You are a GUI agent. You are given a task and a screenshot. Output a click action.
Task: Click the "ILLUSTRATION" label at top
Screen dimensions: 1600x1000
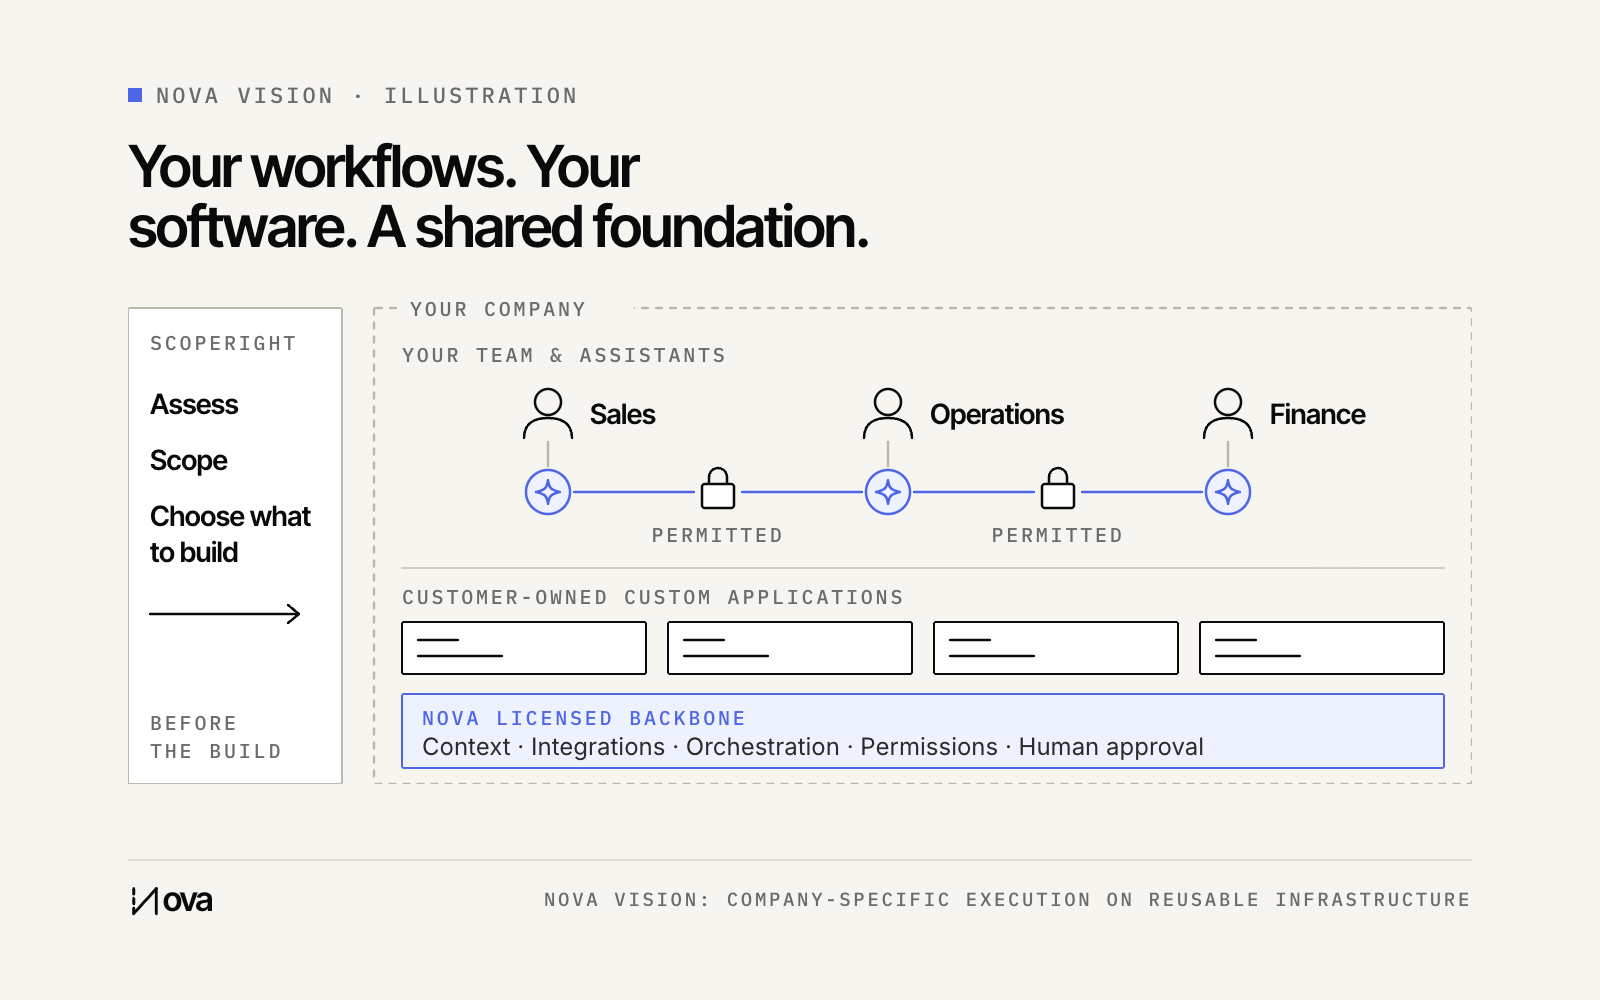tap(481, 96)
